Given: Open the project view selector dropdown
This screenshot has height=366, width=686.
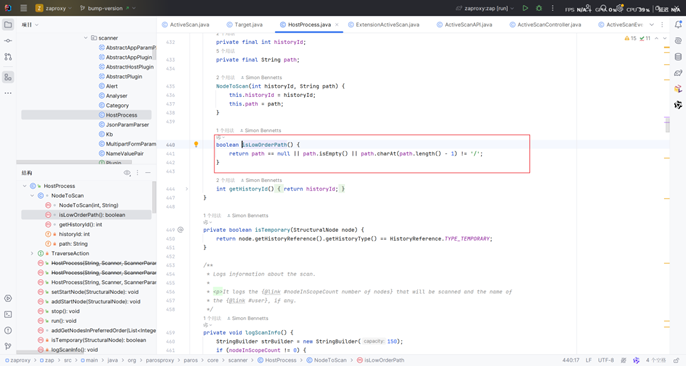Looking at the screenshot, I should pos(30,25).
